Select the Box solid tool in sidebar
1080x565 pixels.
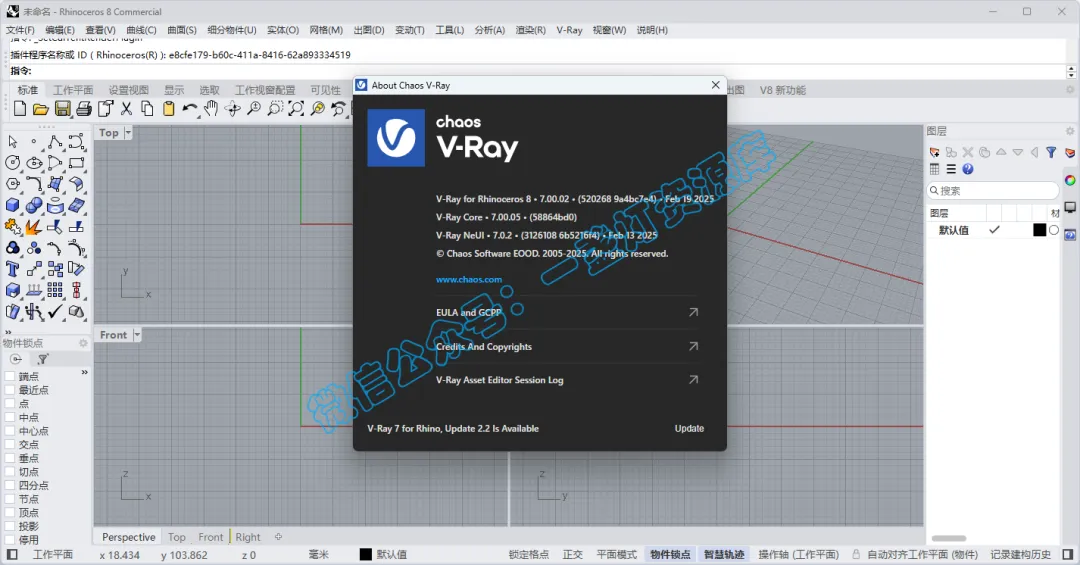[x=12, y=205]
